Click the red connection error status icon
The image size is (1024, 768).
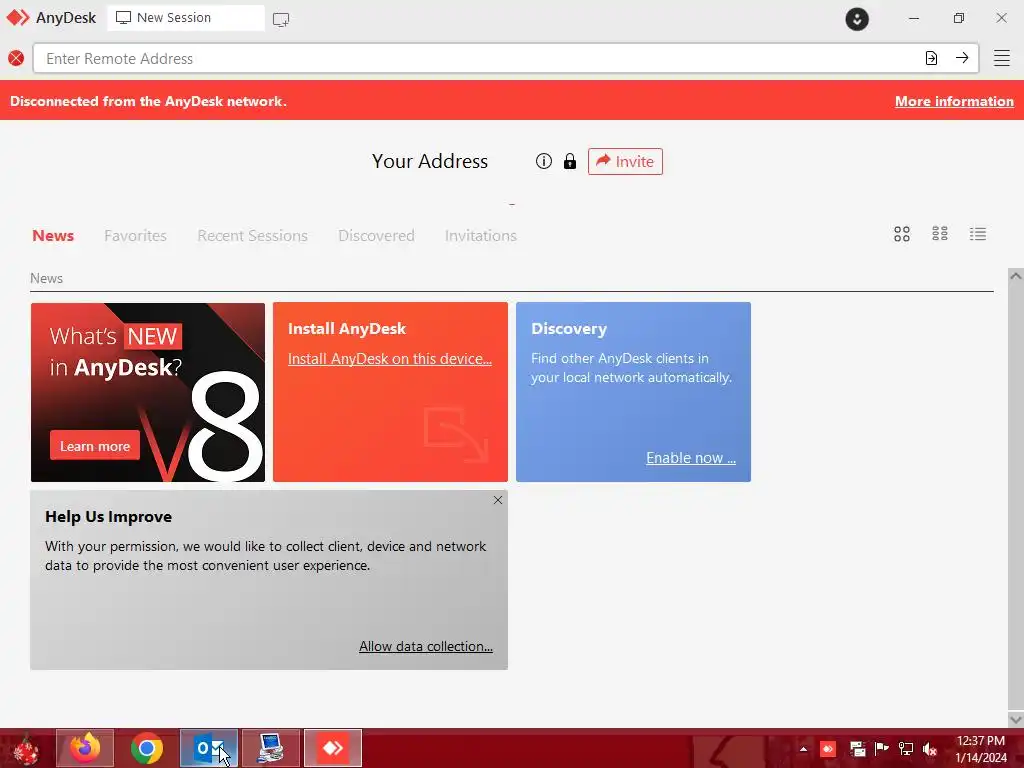pyautogui.click(x=16, y=58)
